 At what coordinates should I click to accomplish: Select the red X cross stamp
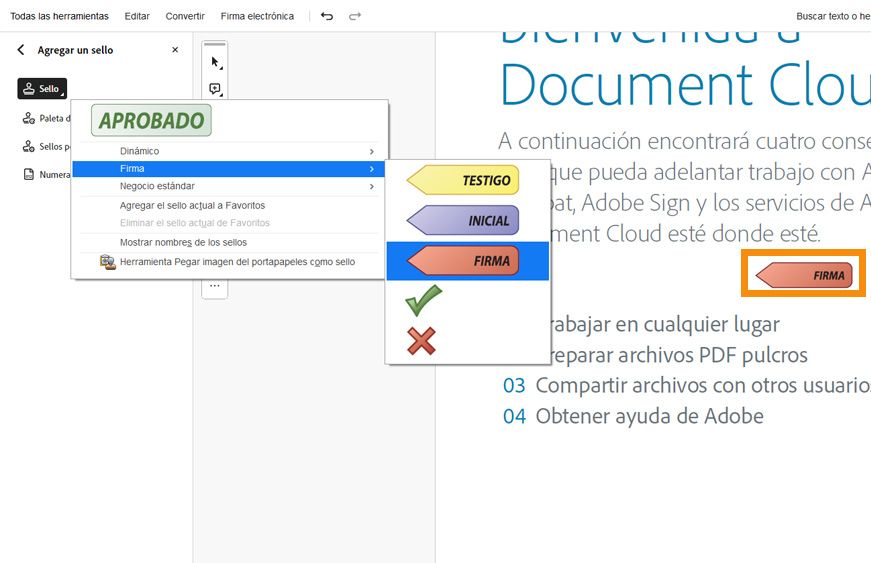[422, 340]
